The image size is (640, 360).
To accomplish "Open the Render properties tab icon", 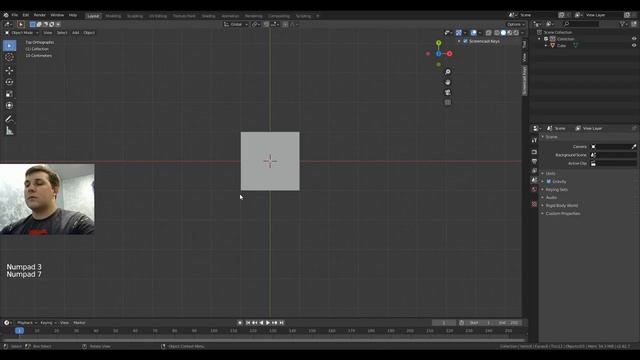I will (x=534, y=152).
